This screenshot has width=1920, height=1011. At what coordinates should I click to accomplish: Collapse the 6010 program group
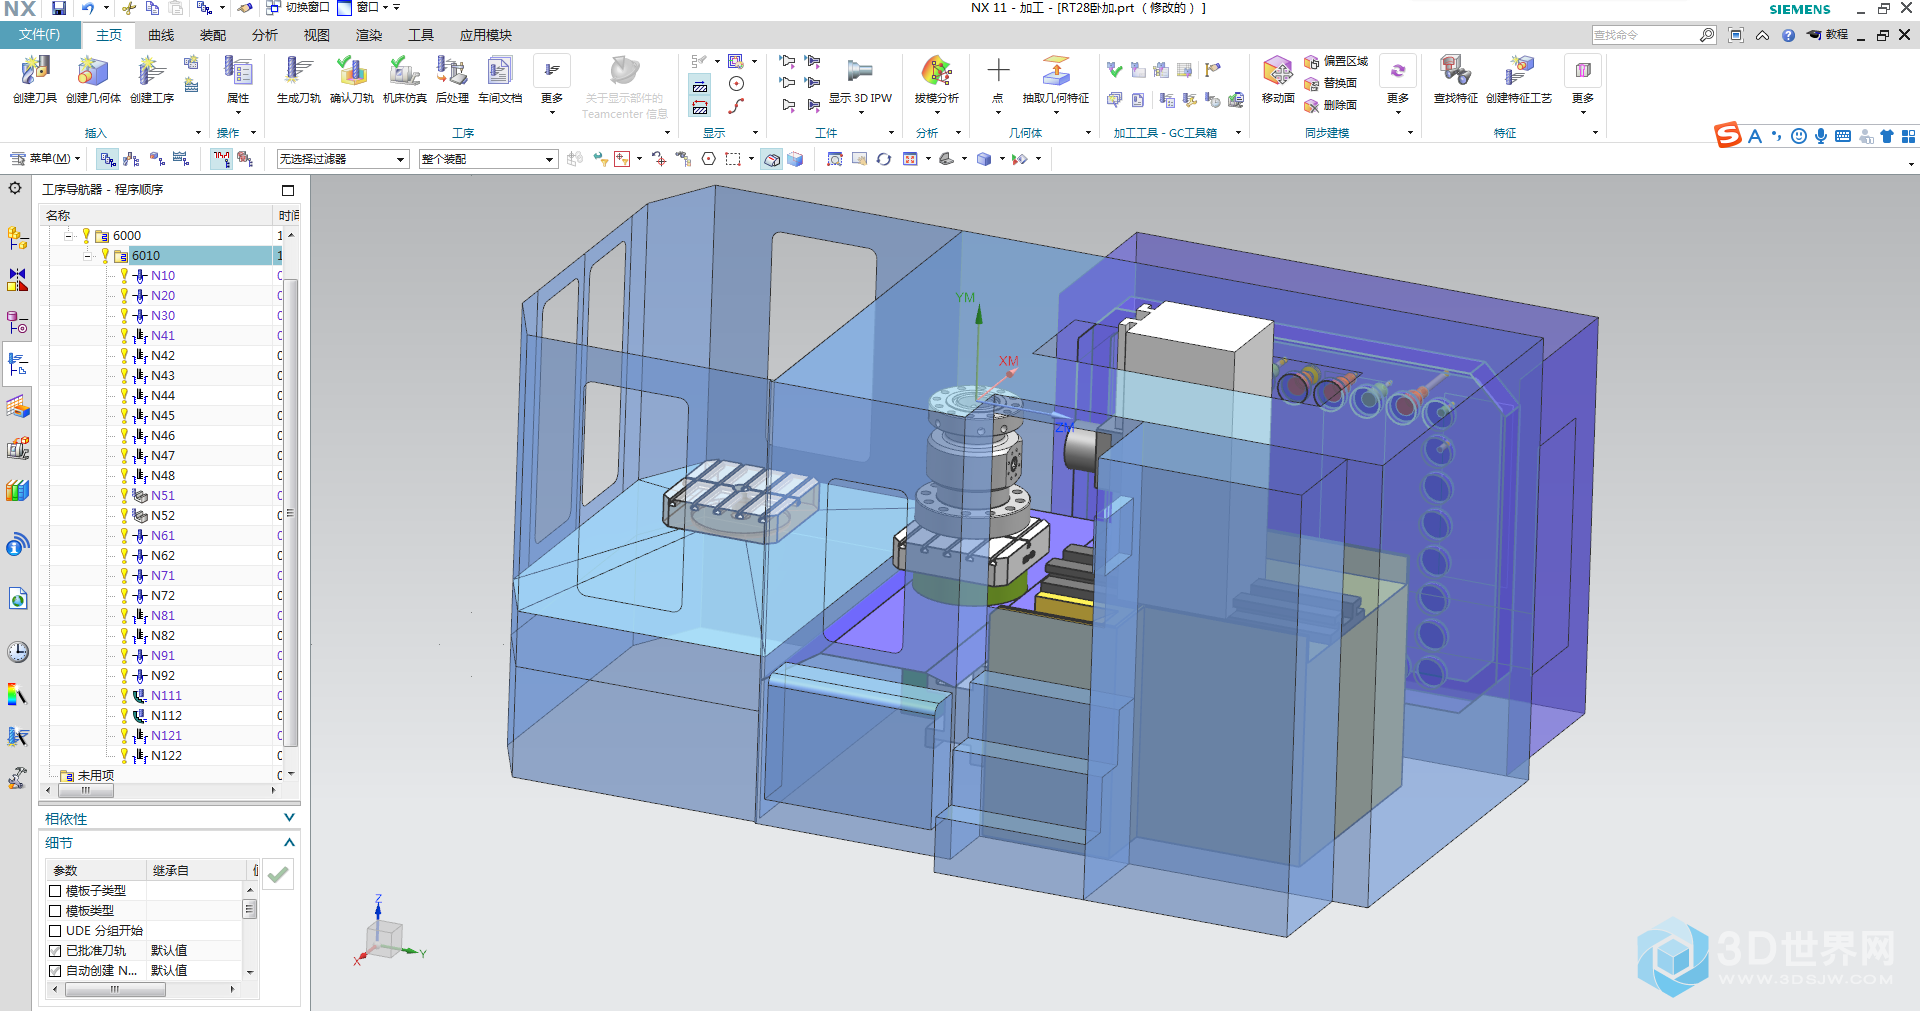(x=88, y=256)
